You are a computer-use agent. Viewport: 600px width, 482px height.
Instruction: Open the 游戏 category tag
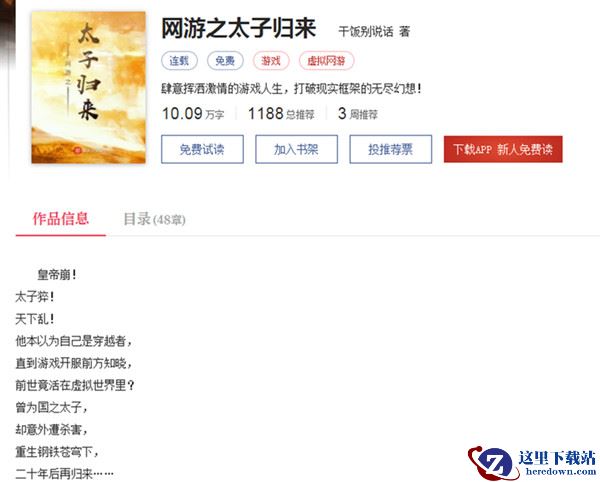271,61
